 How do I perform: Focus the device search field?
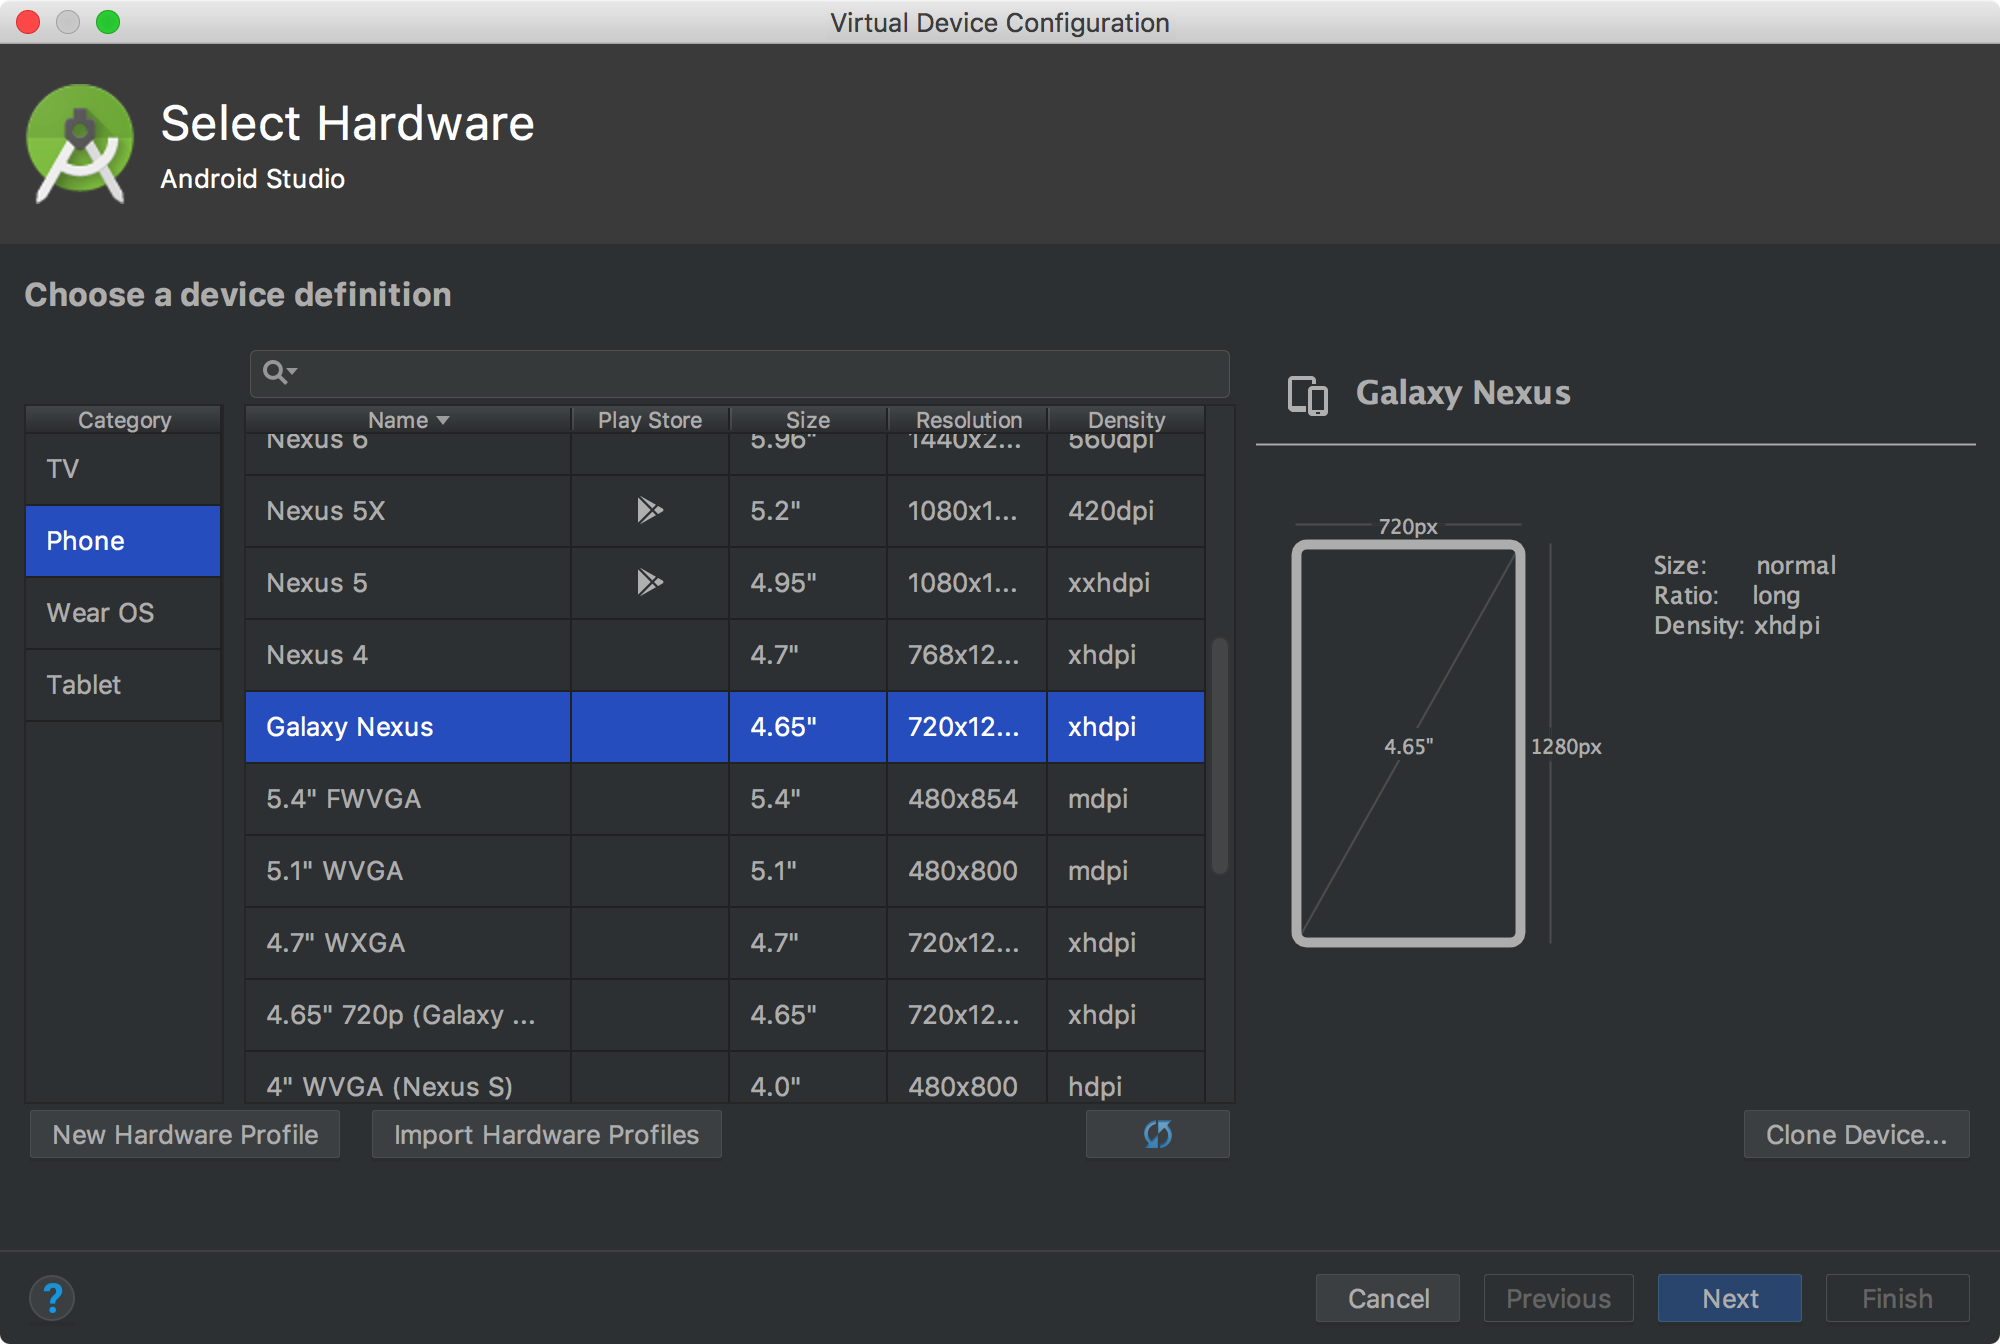tap(740, 373)
